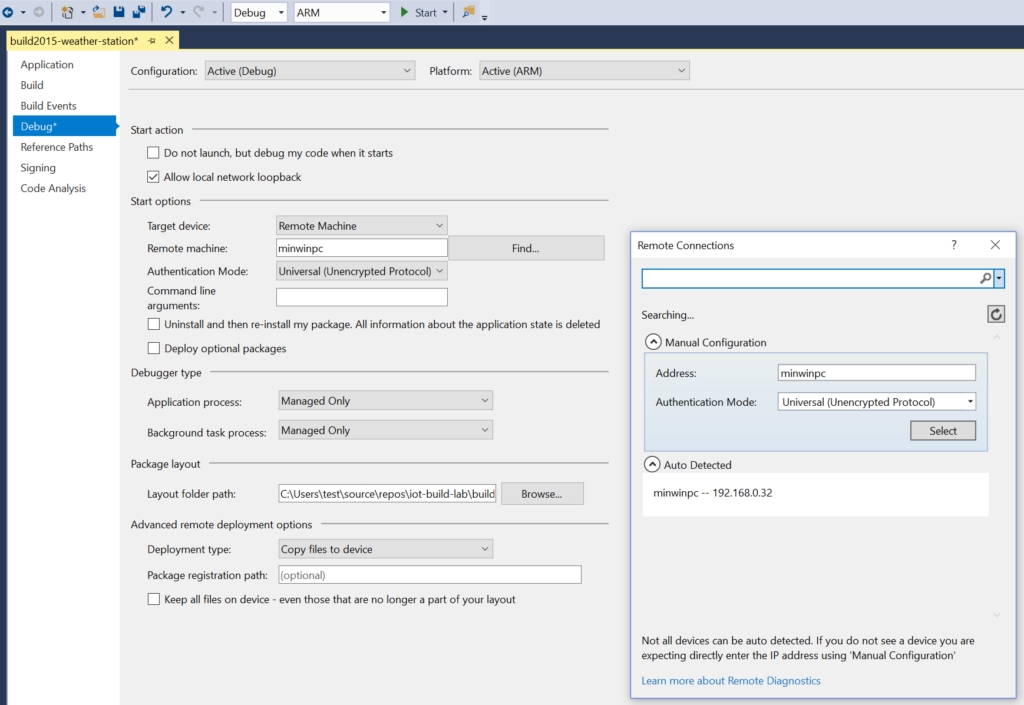Click the Command line arguments field
Image resolution: width=1024 pixels, height=705 pixels.
[x=362, y=297]
